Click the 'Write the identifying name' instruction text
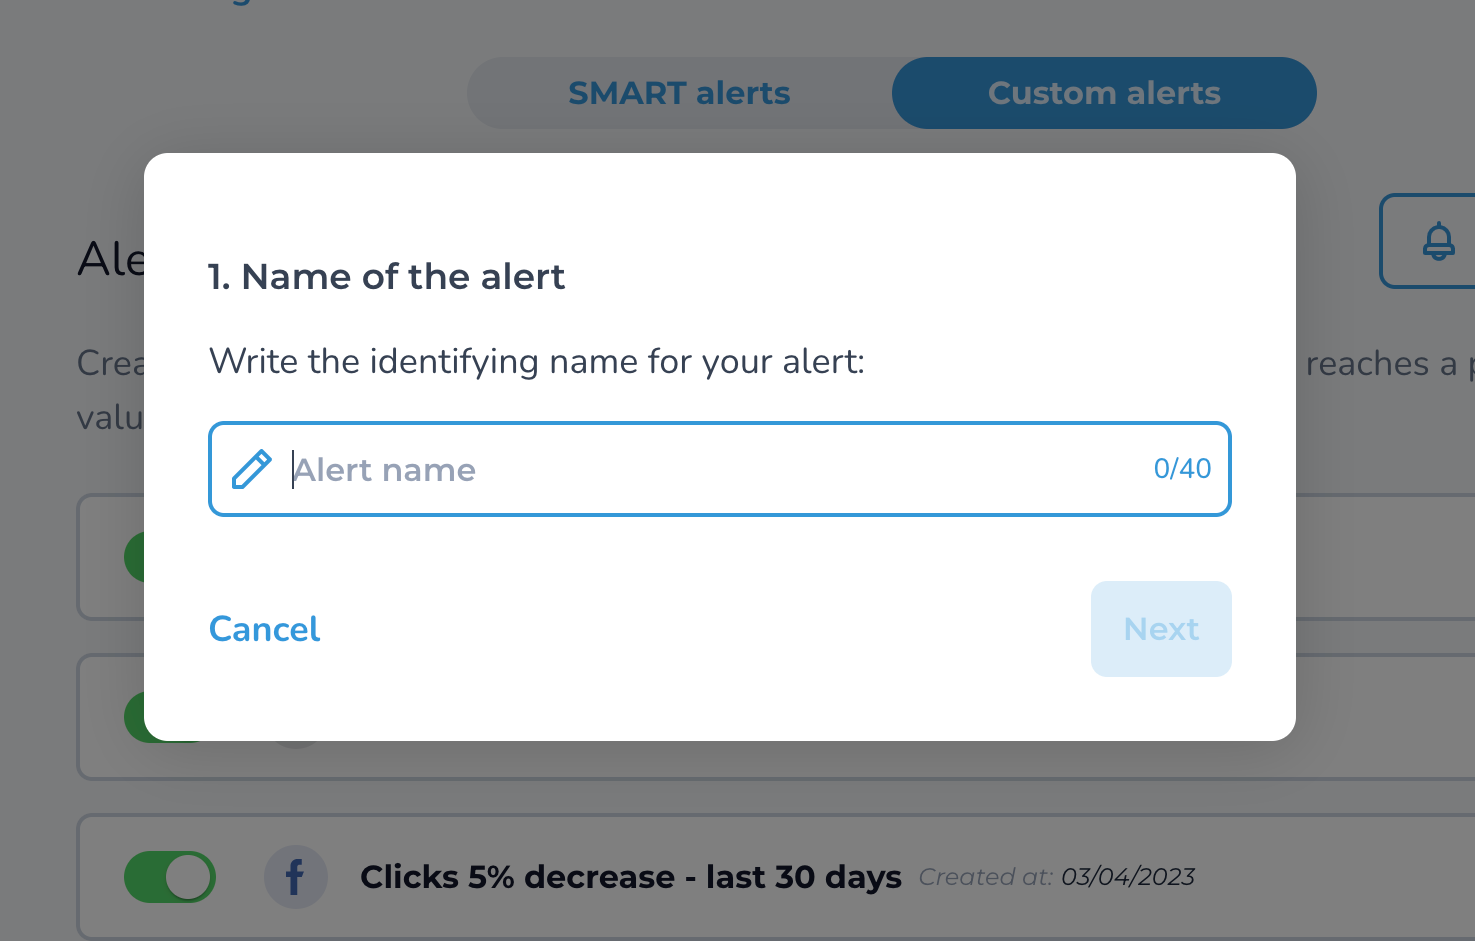 536,361
